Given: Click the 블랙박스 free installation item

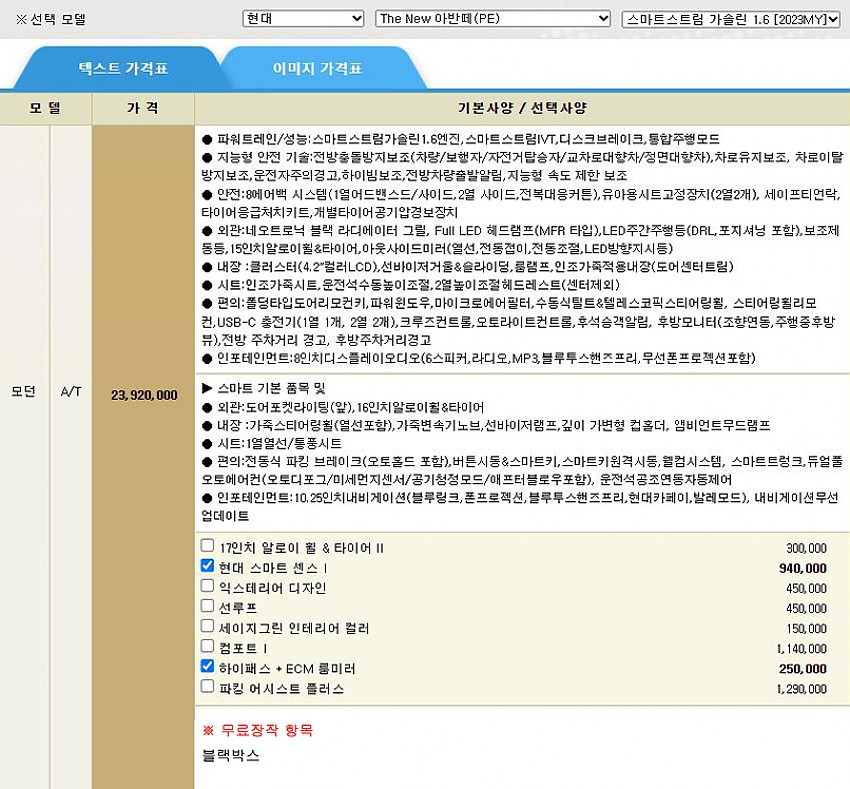Looking at the screenshot, I should click(231, 755).
